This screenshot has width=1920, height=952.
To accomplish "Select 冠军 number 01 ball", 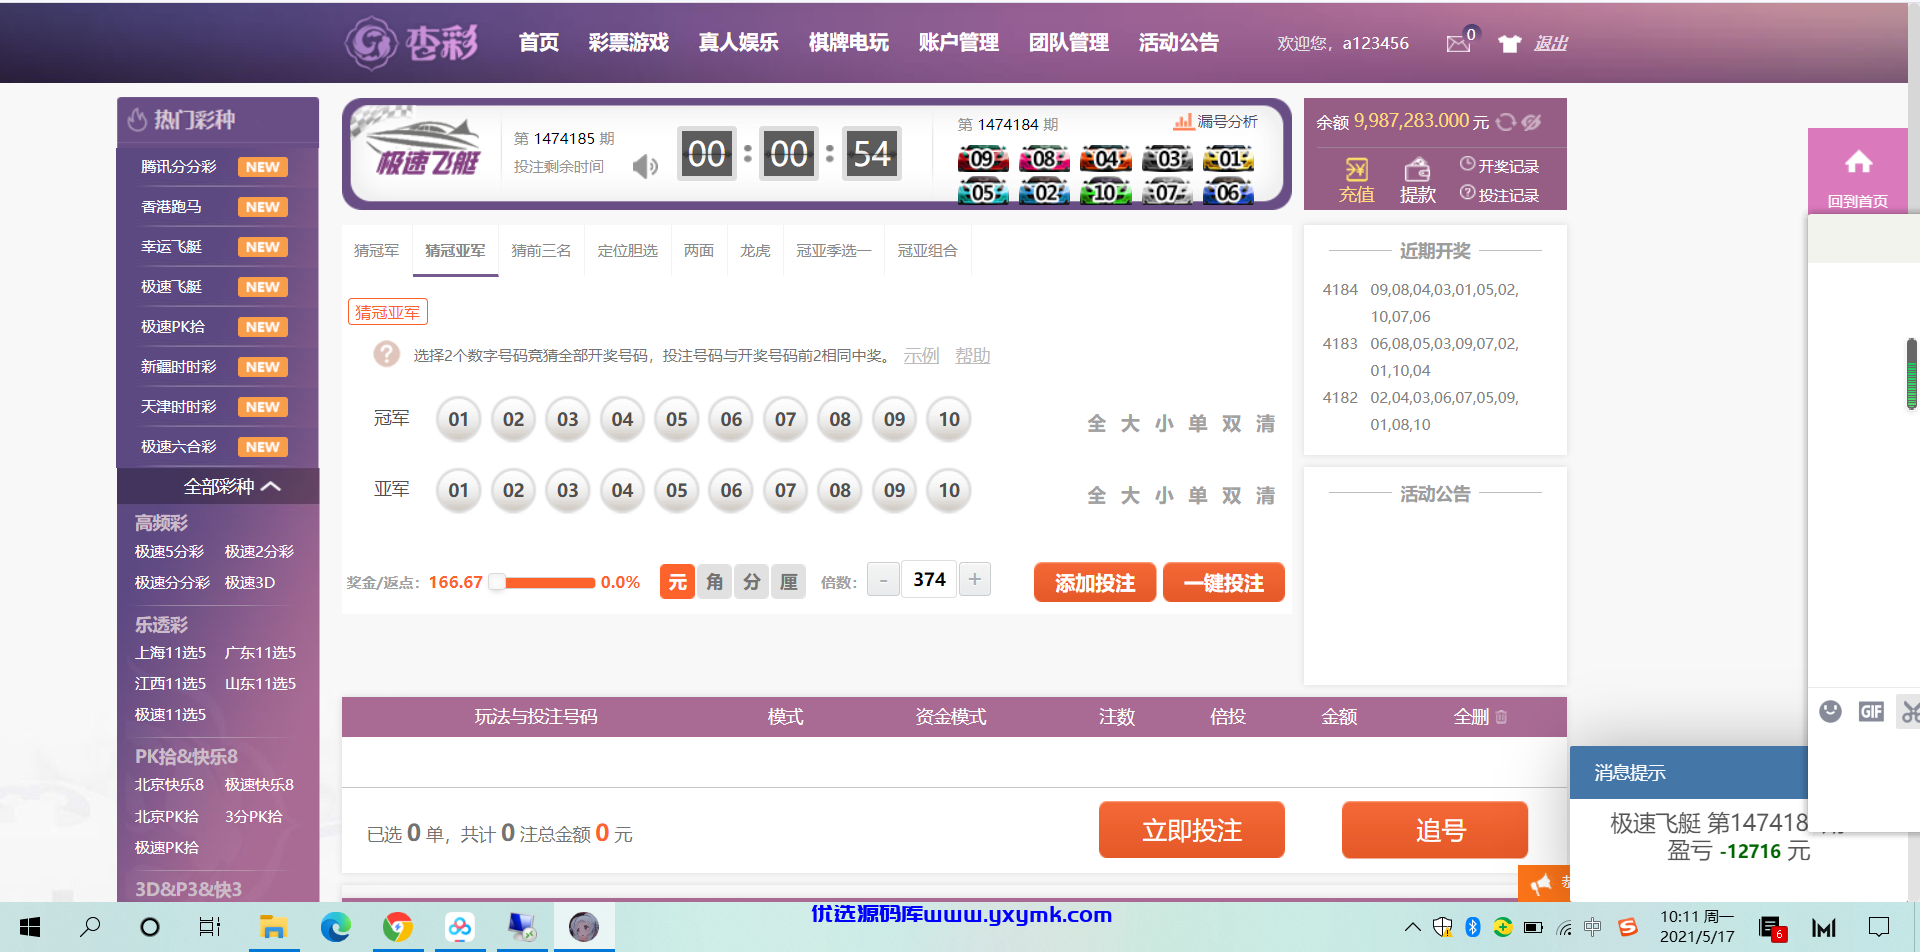I will point(459,419).
